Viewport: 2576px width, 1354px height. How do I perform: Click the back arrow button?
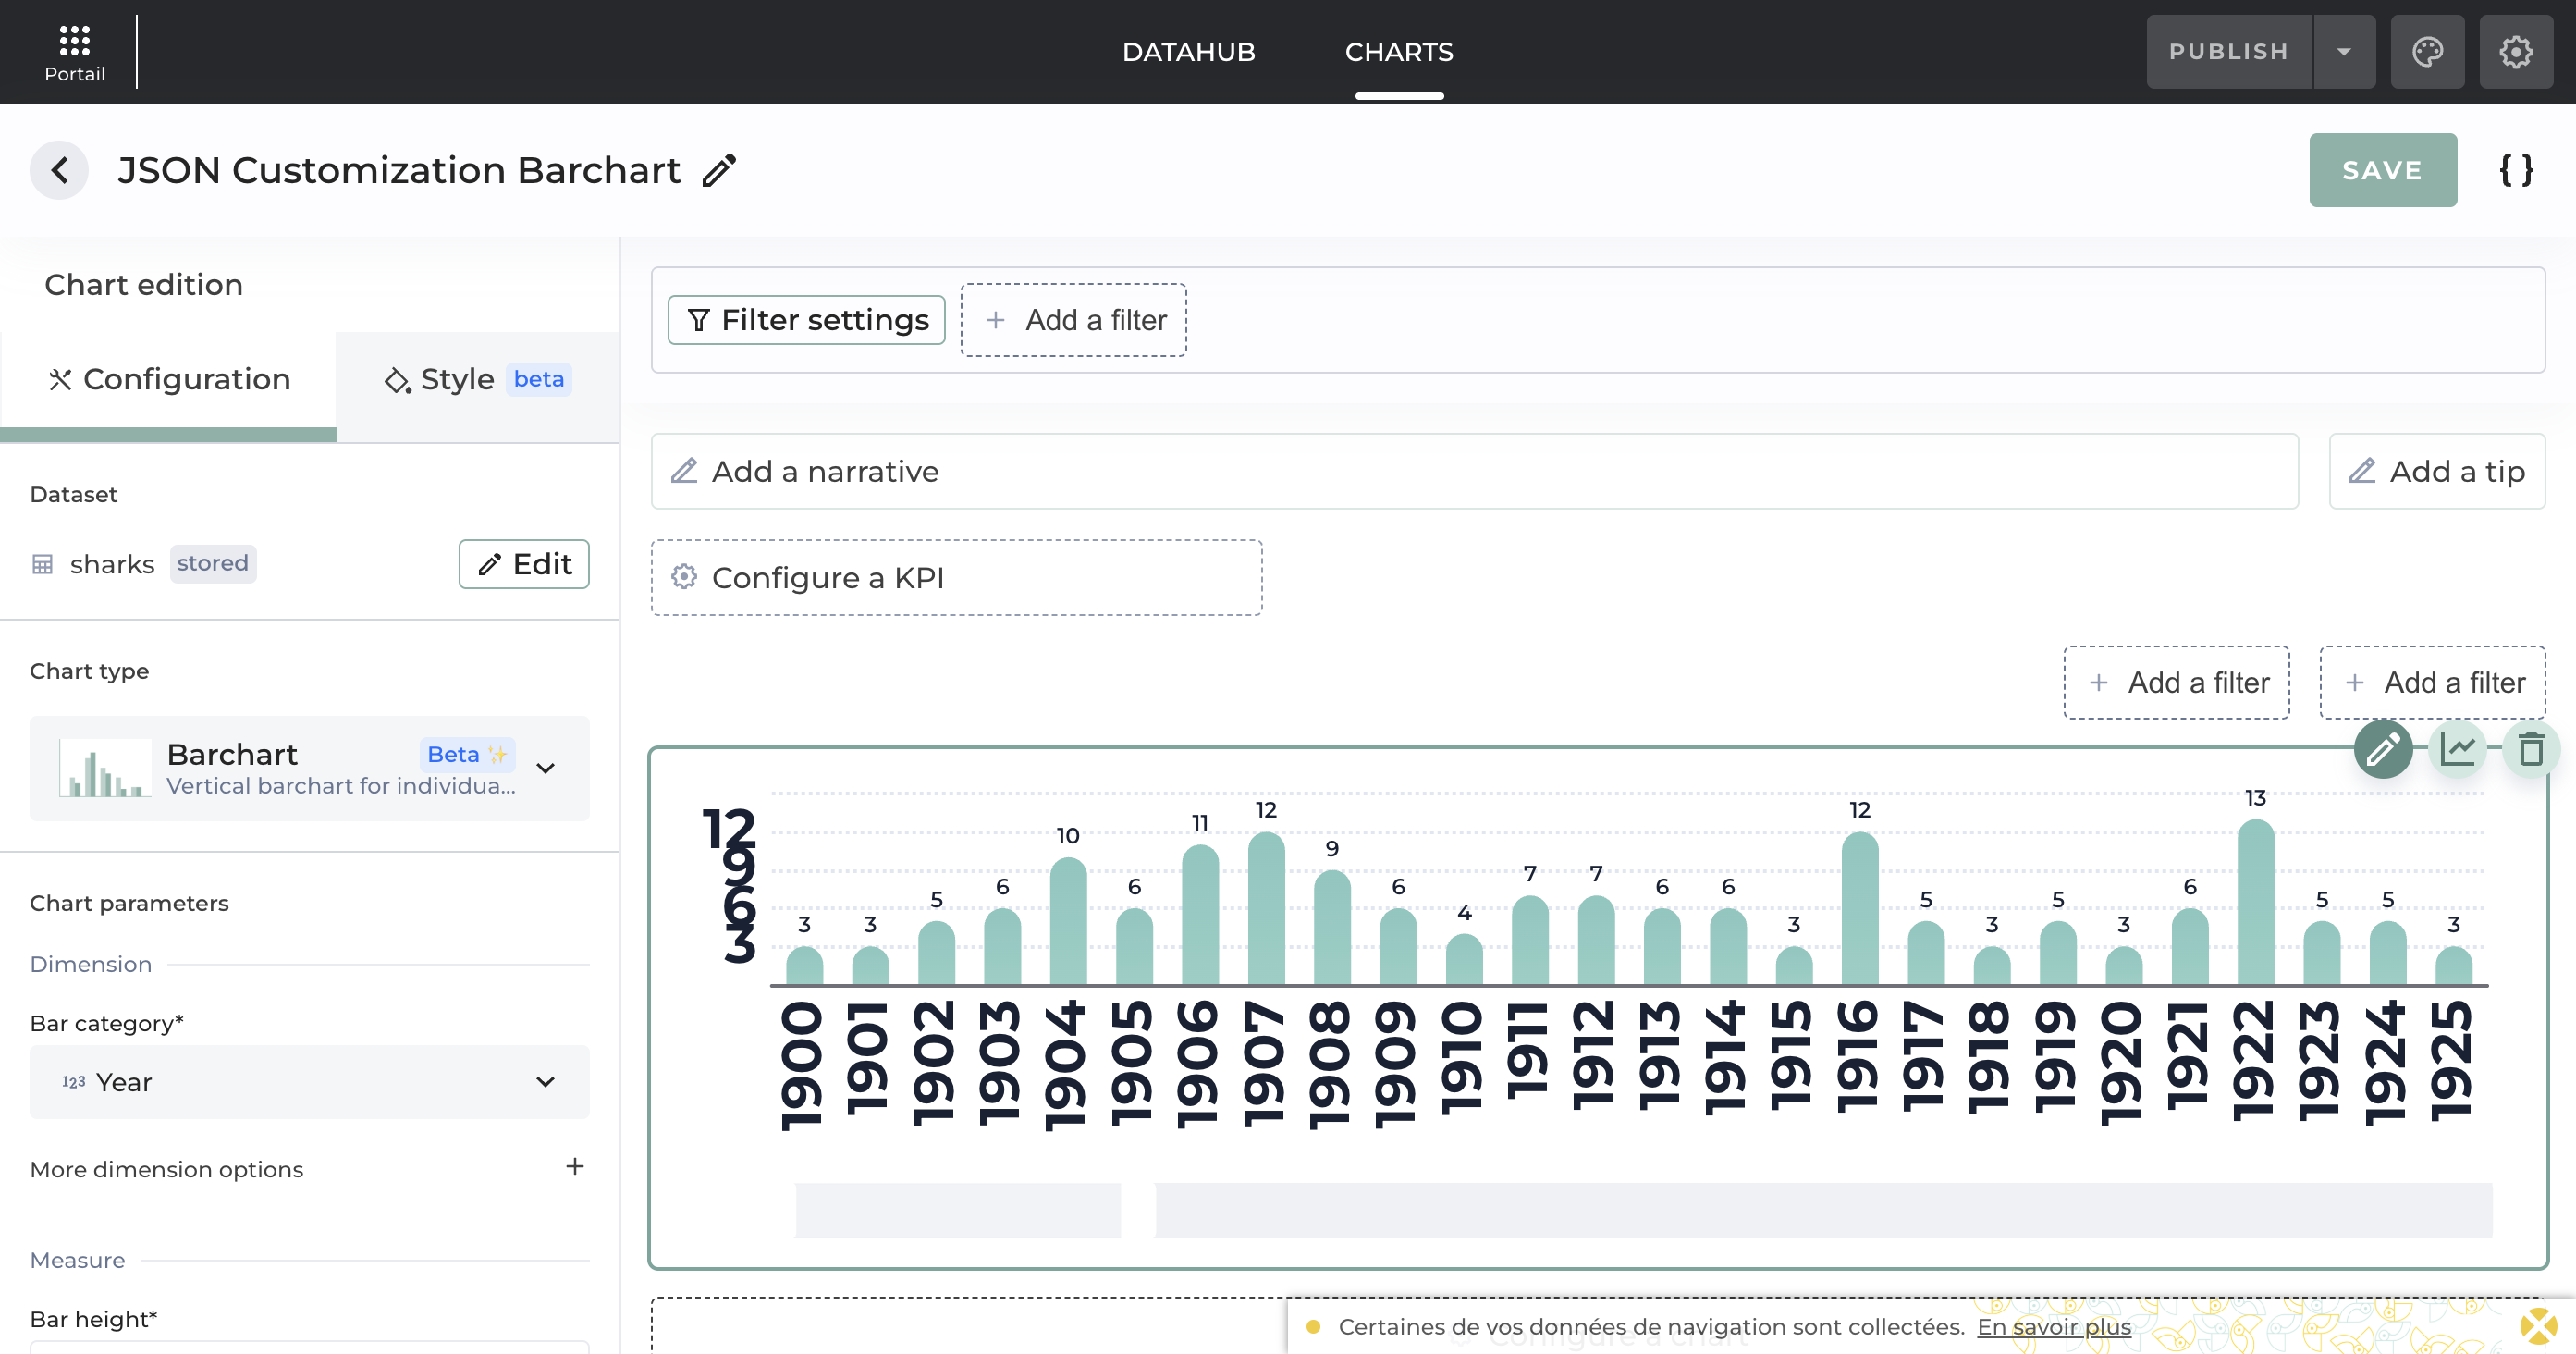click(59, 170)
